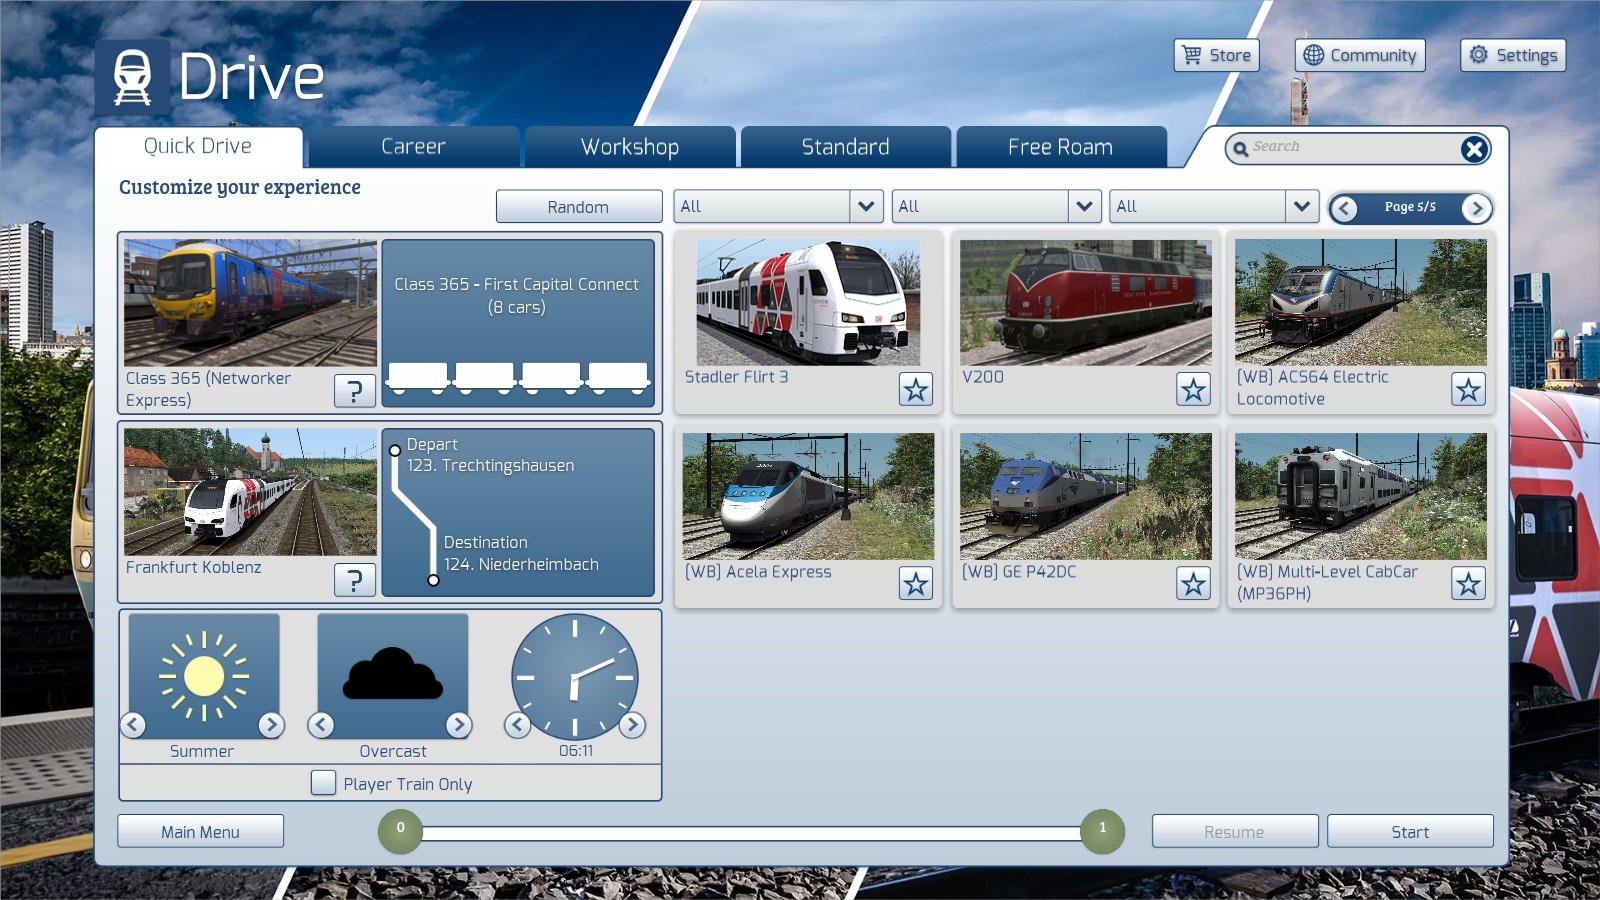Select next weather after Overcast

coord(458,725)
